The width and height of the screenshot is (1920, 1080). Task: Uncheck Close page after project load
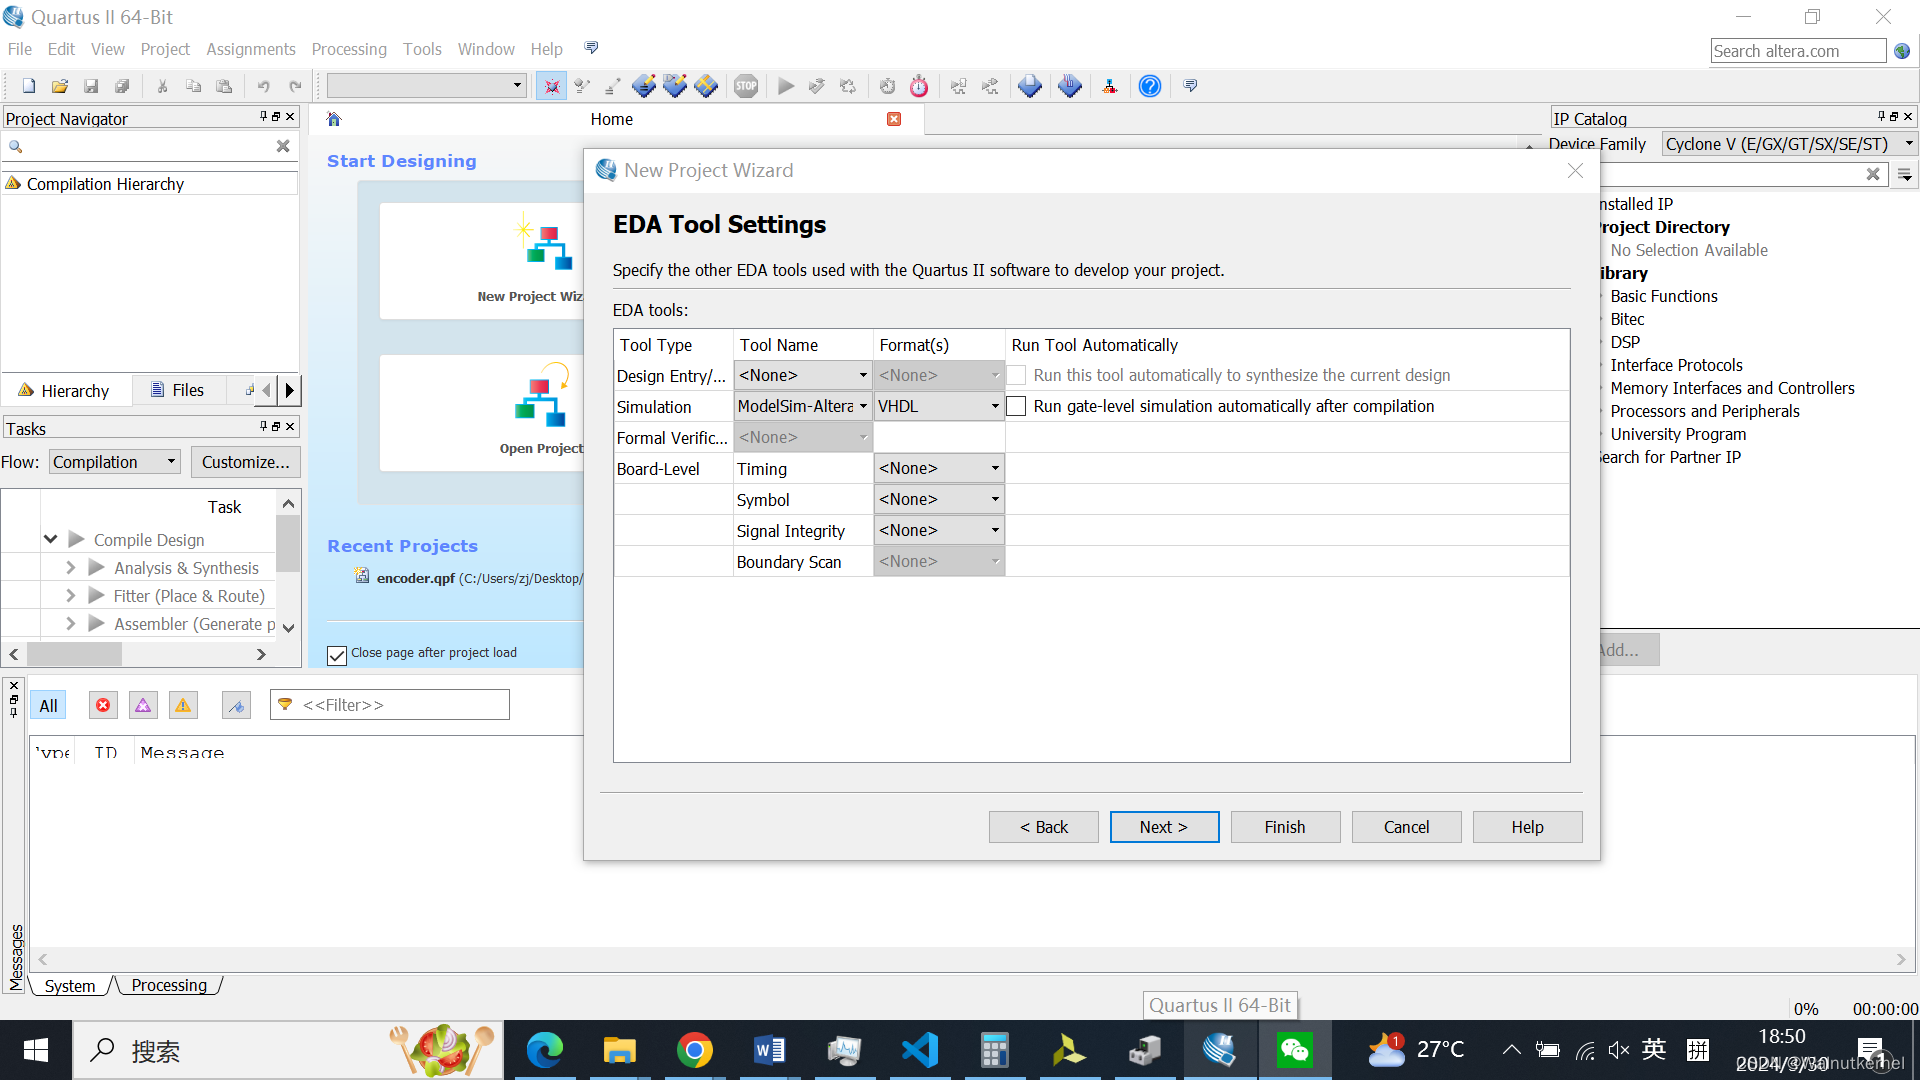(x=337, y=655)
